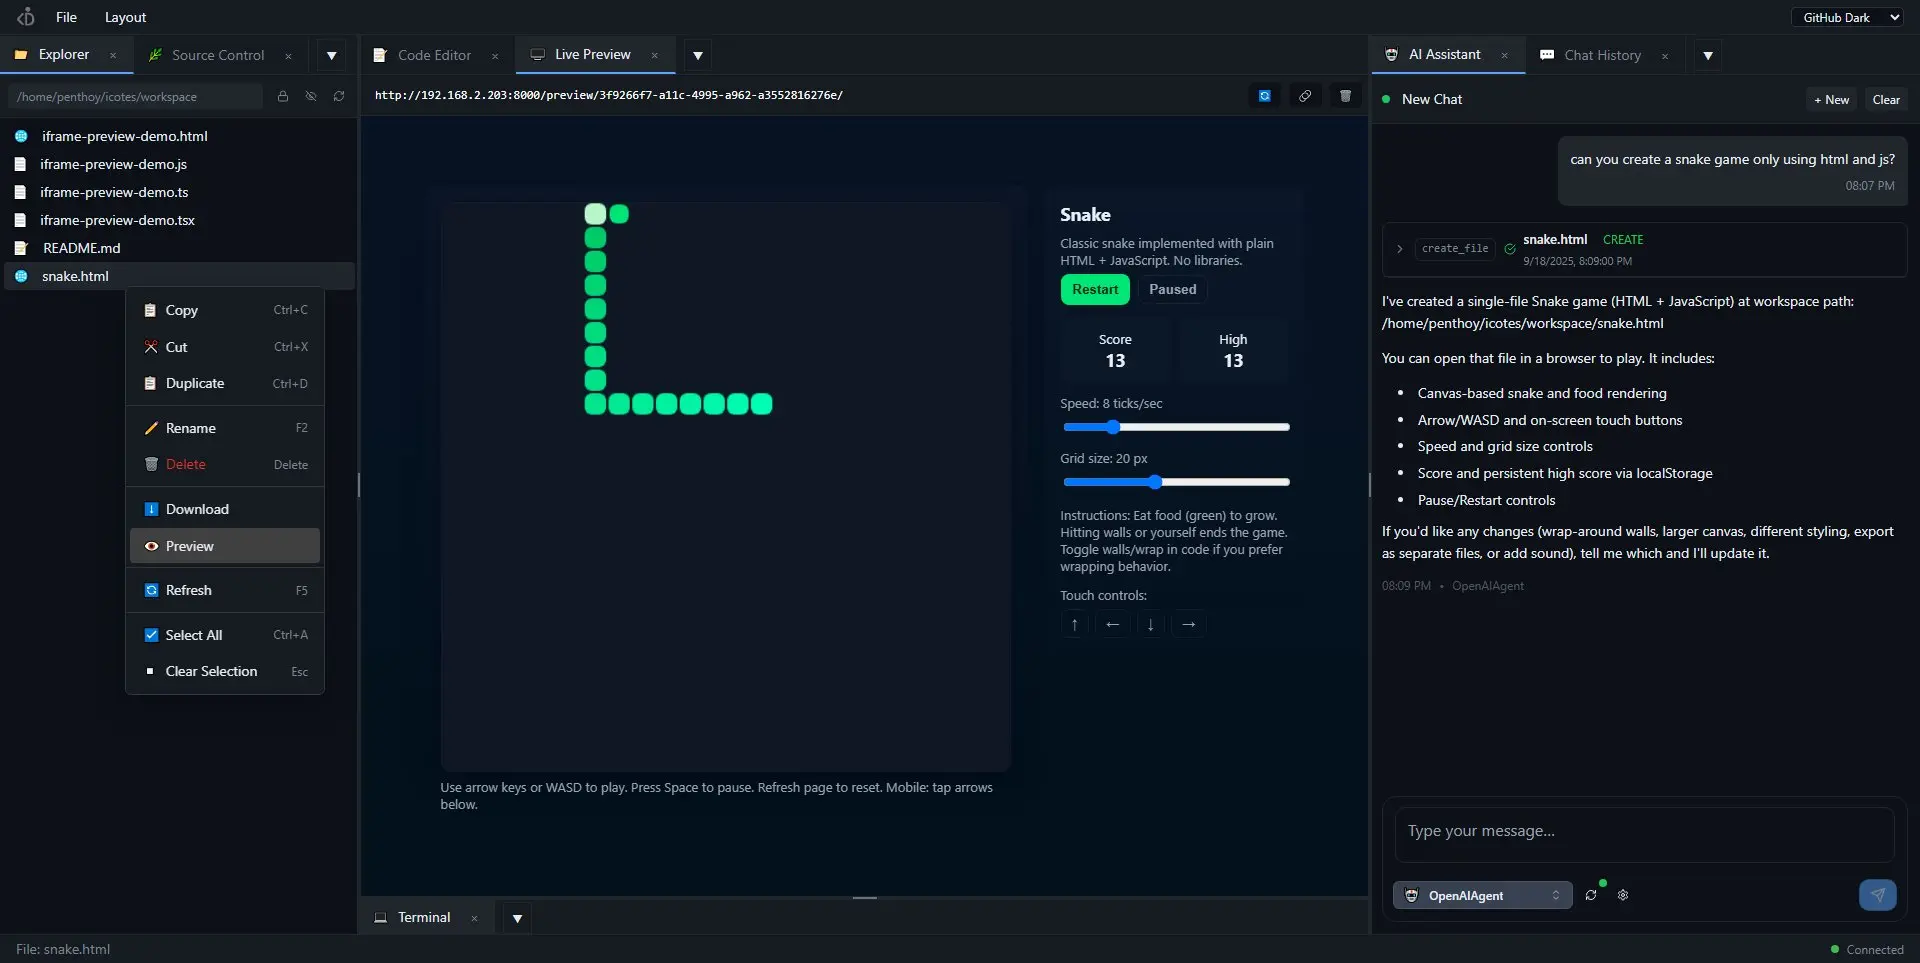Image resolution: width=1920 pixels, height=963 pixels.
Task: Open the AI panel tab dropdown arrow
Action: pos(1708,56)
